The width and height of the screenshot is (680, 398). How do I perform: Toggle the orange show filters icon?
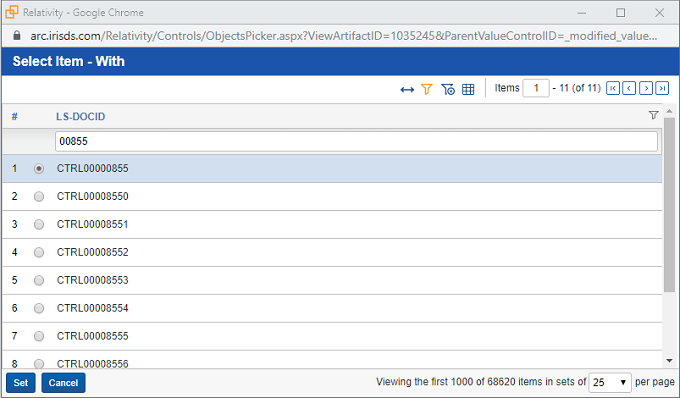(427, 89)
